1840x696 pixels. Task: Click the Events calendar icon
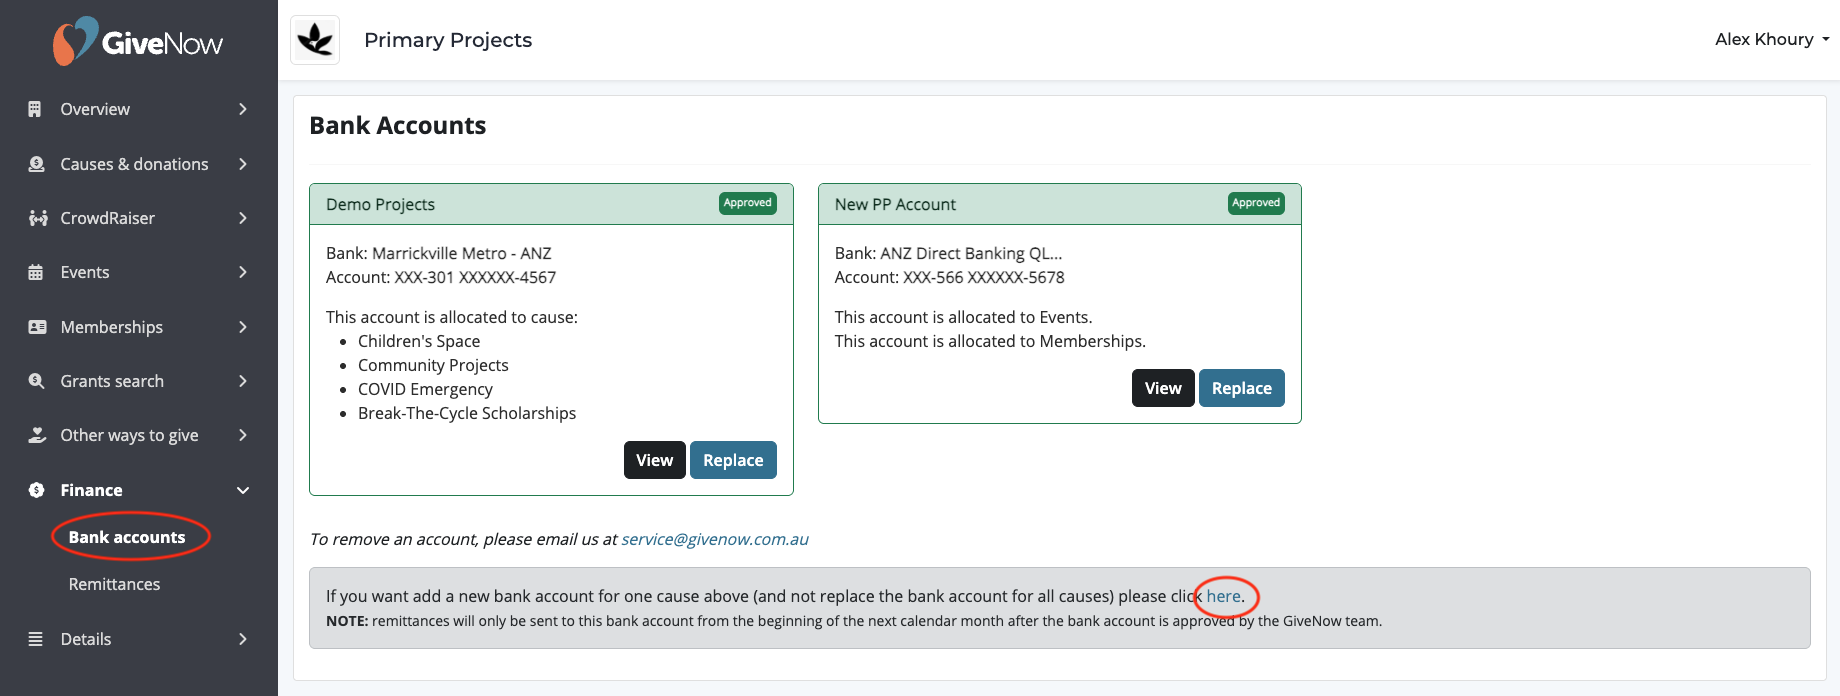point(36,272)
